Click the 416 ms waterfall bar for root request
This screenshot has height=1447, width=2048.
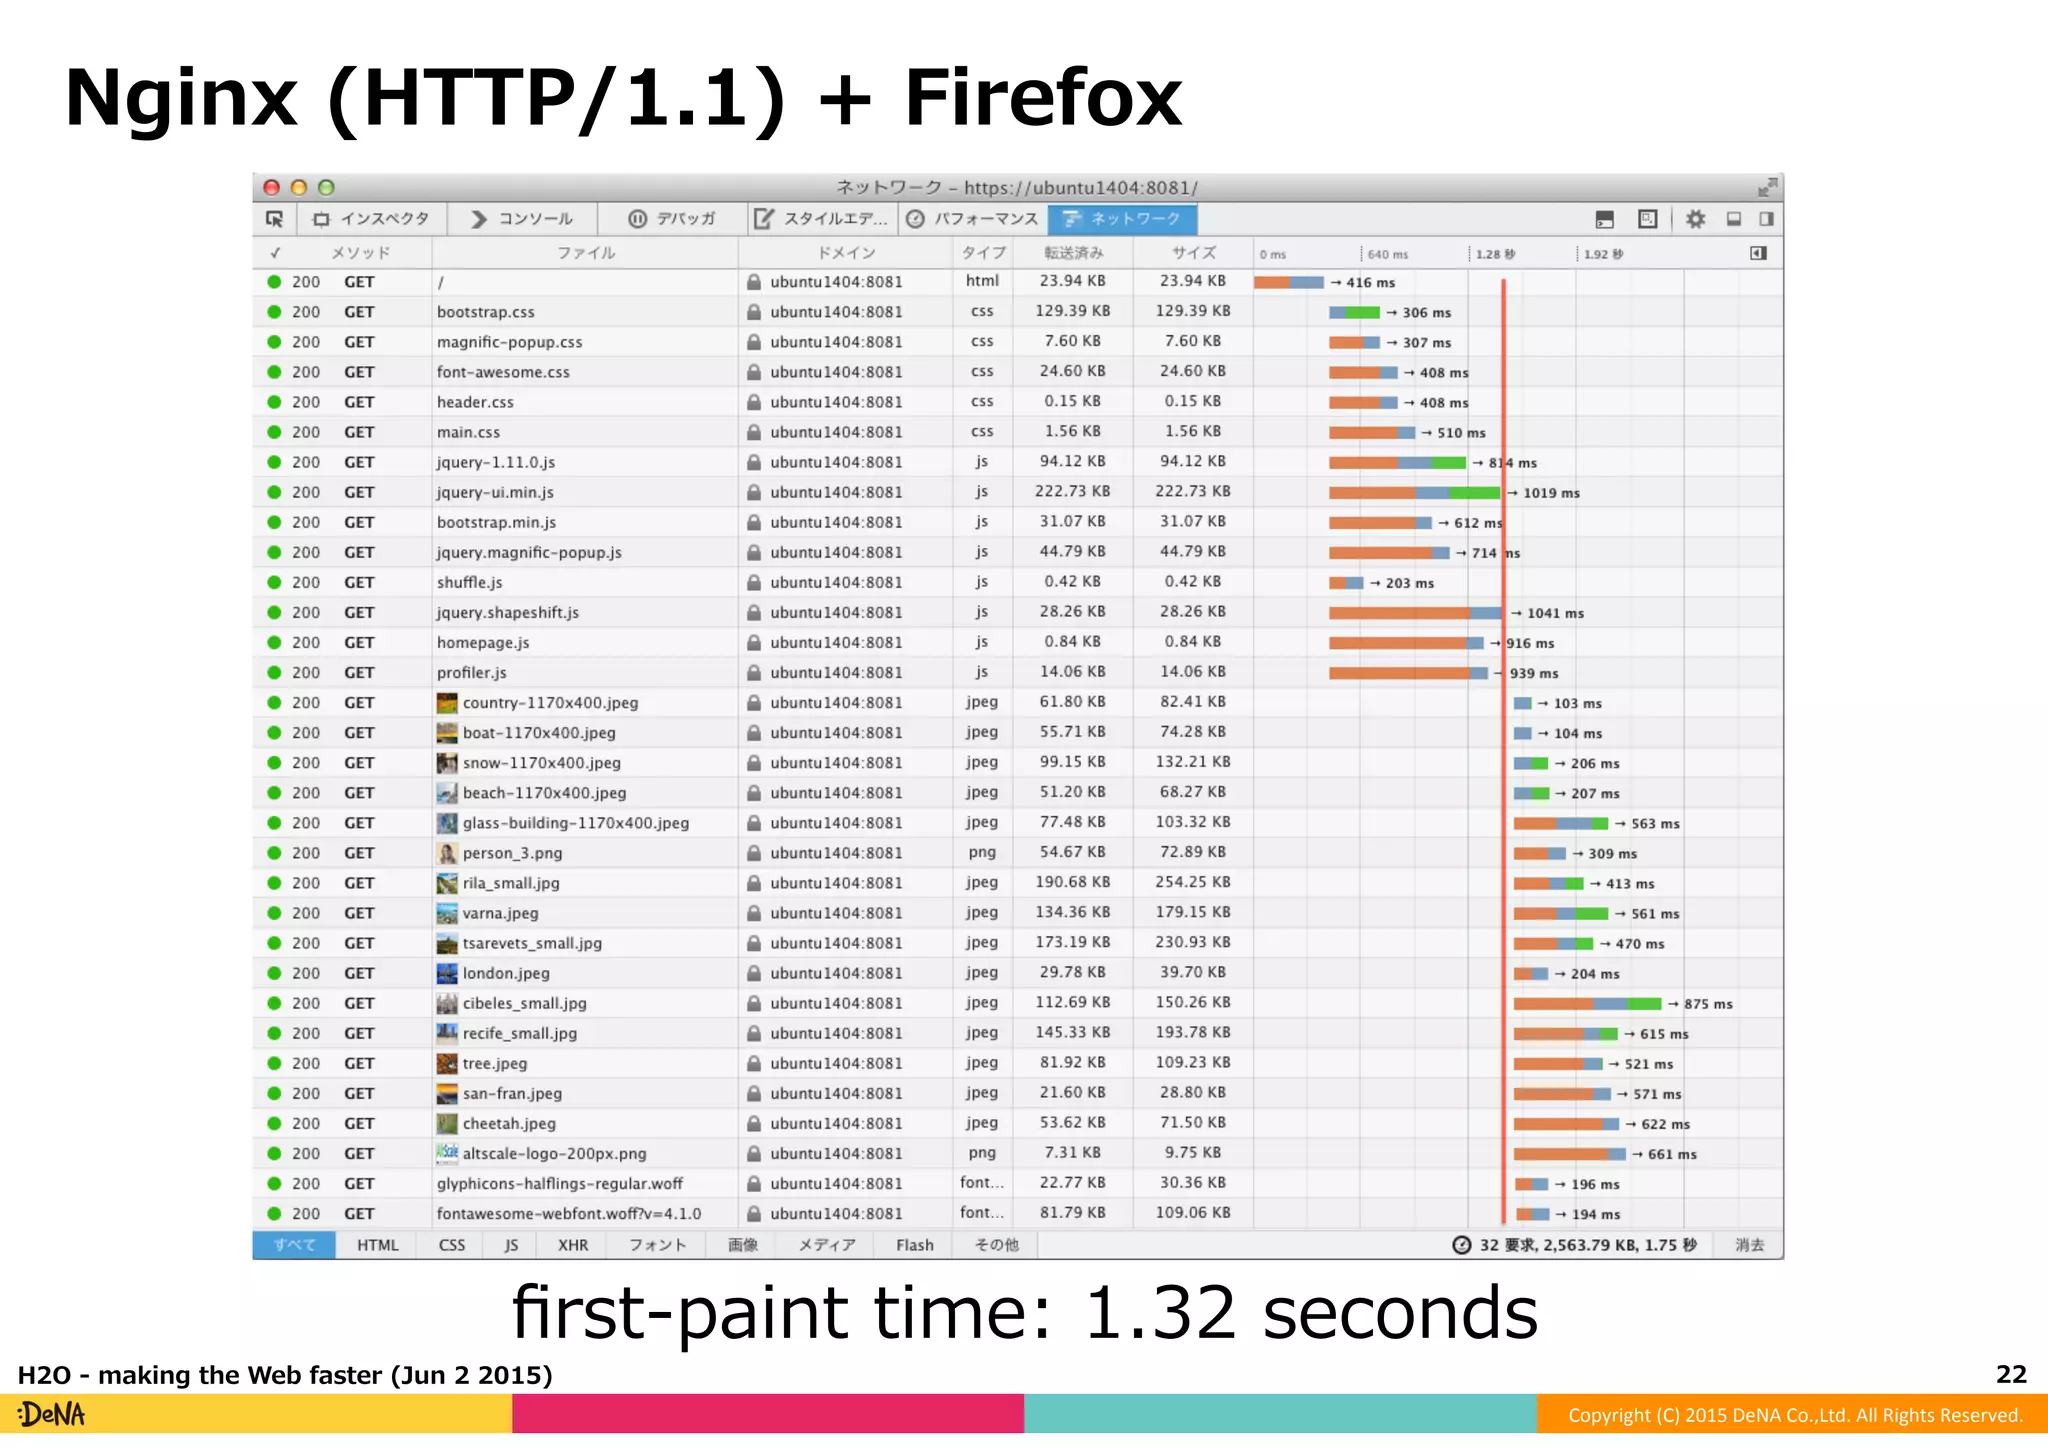(x=1289, y=282)
